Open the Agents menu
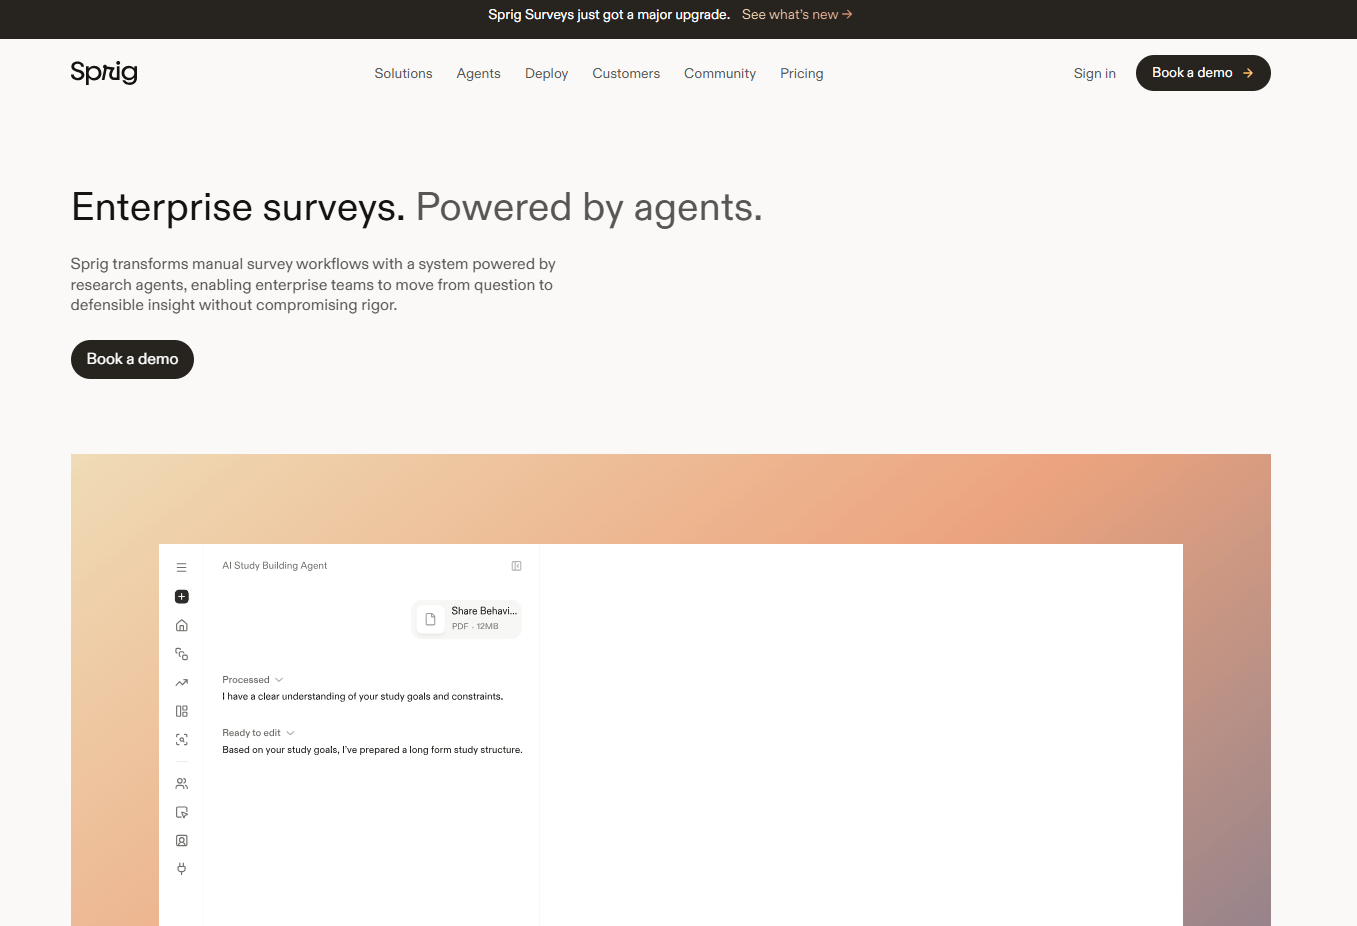The height and width of the screenshot is (926, 1357). [478, 73]
